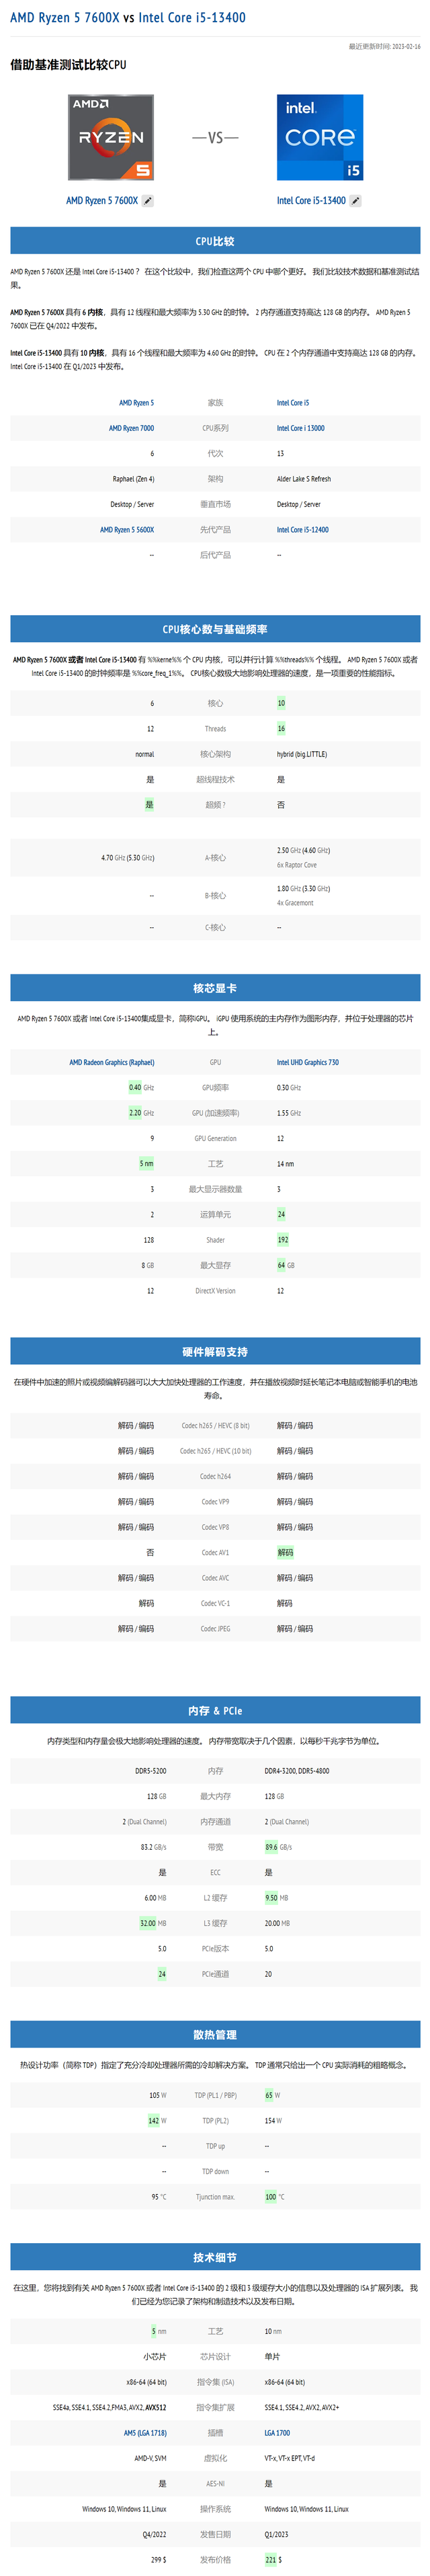Click the 内存 & PCIe section header
Viewport: 430px width, 2576px height.
(215, 1711)
